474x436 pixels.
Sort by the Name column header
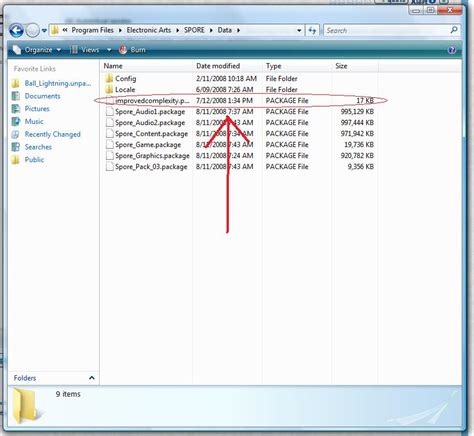pyautogui.click(x=113, y=66)
